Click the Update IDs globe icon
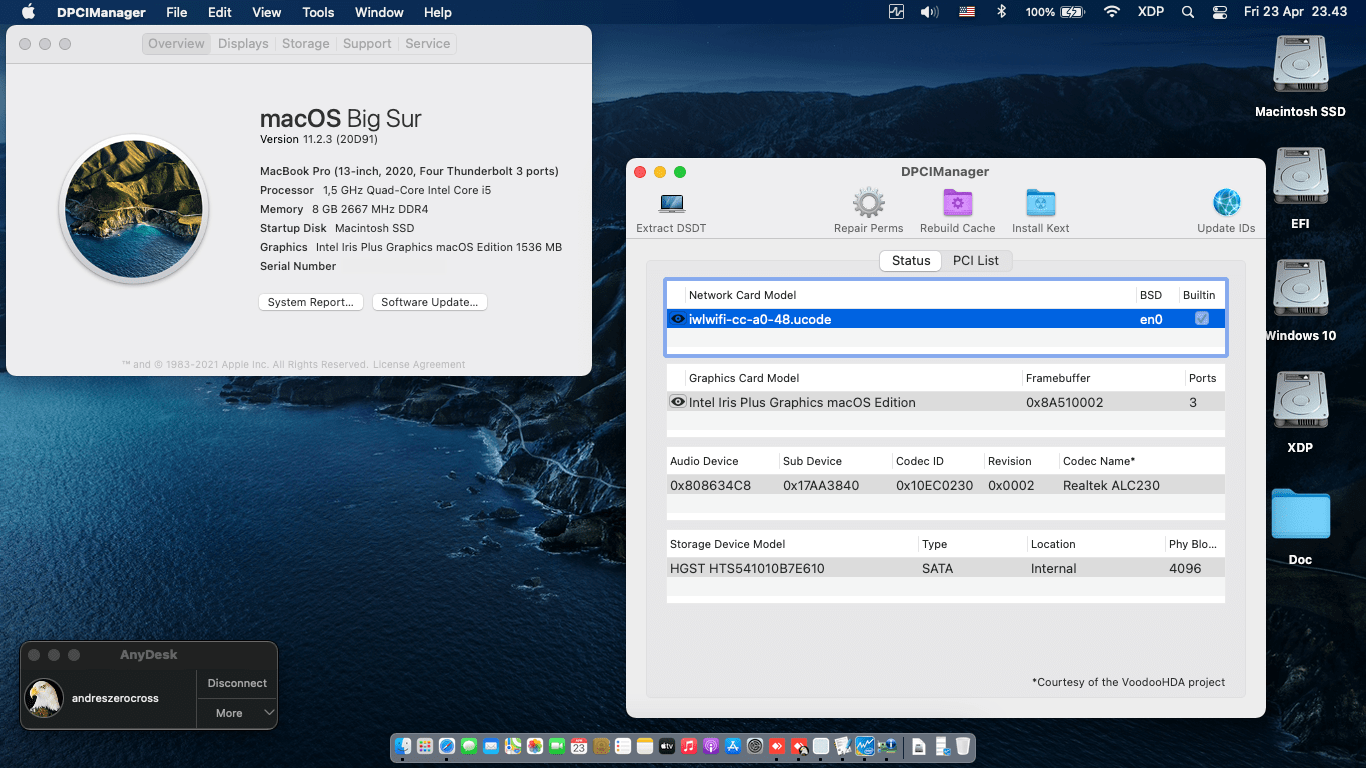 1226,203
